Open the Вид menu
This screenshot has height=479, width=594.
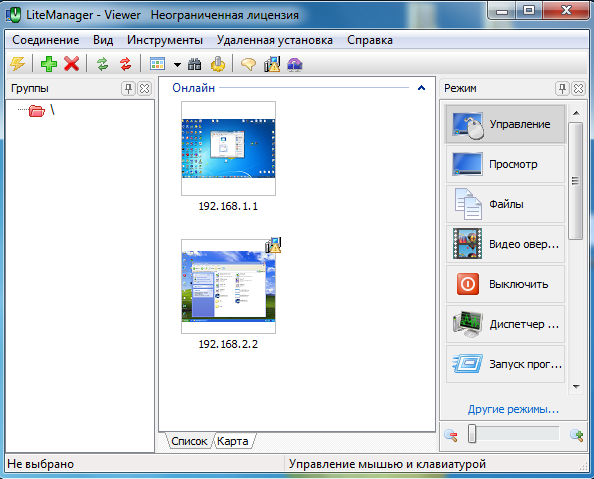point(103,40)
